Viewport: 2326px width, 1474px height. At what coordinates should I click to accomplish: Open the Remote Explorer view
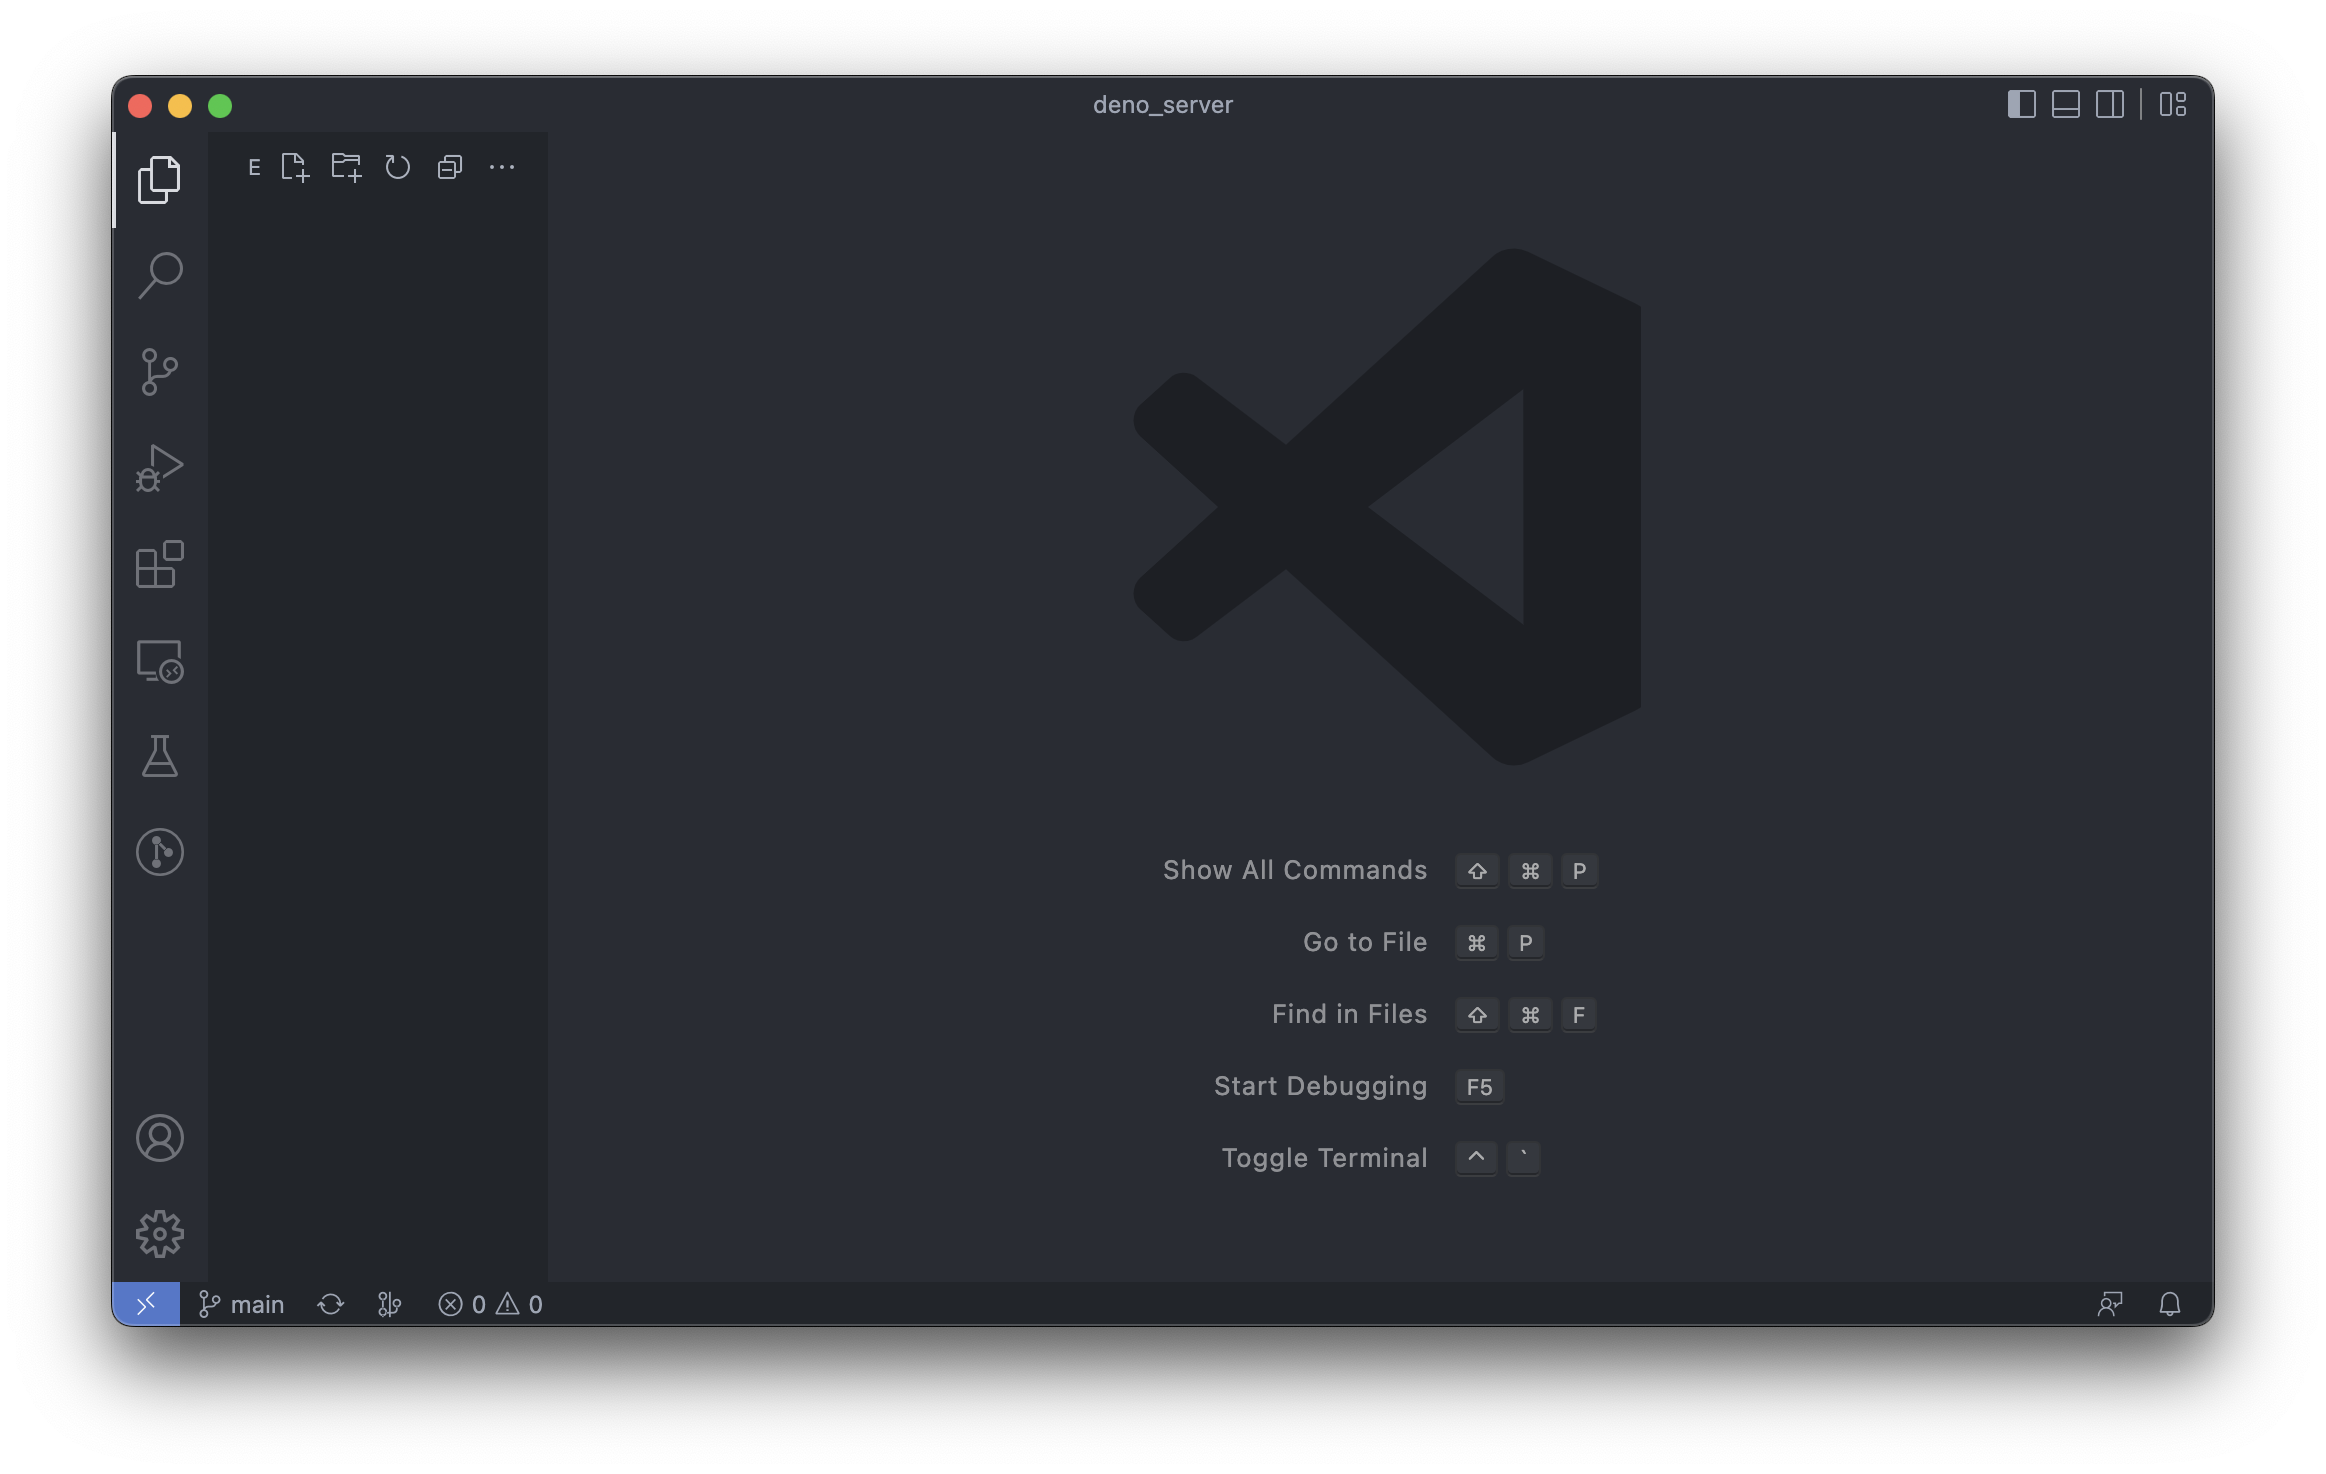(159, 661)
